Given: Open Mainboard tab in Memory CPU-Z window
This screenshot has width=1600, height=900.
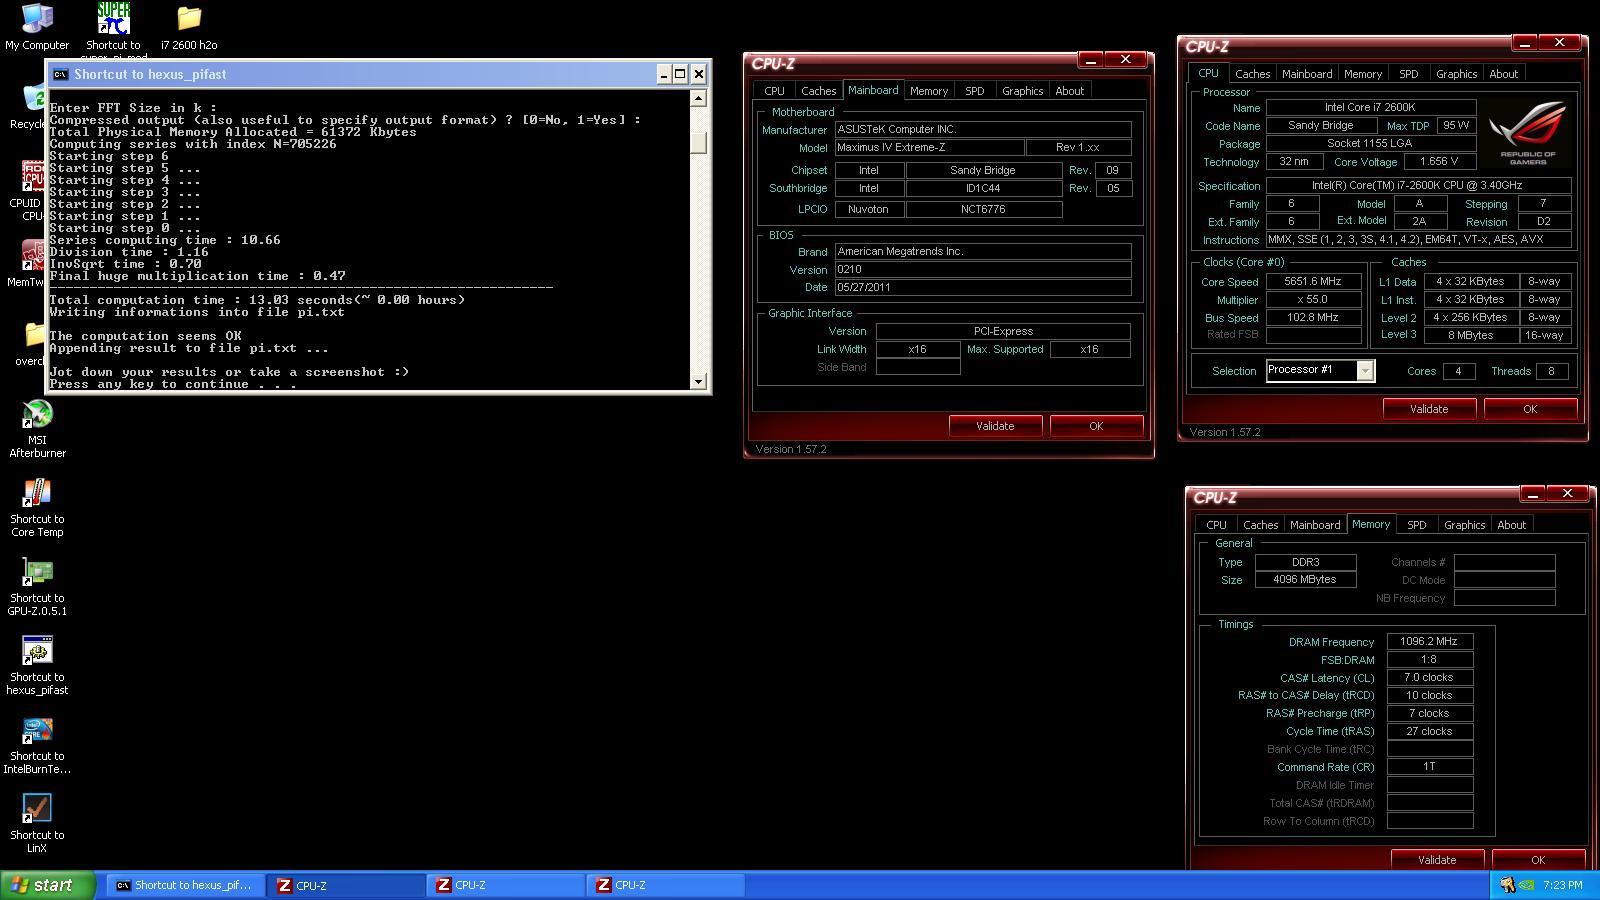Looking at the screenshot, I should pos(1315,525).
